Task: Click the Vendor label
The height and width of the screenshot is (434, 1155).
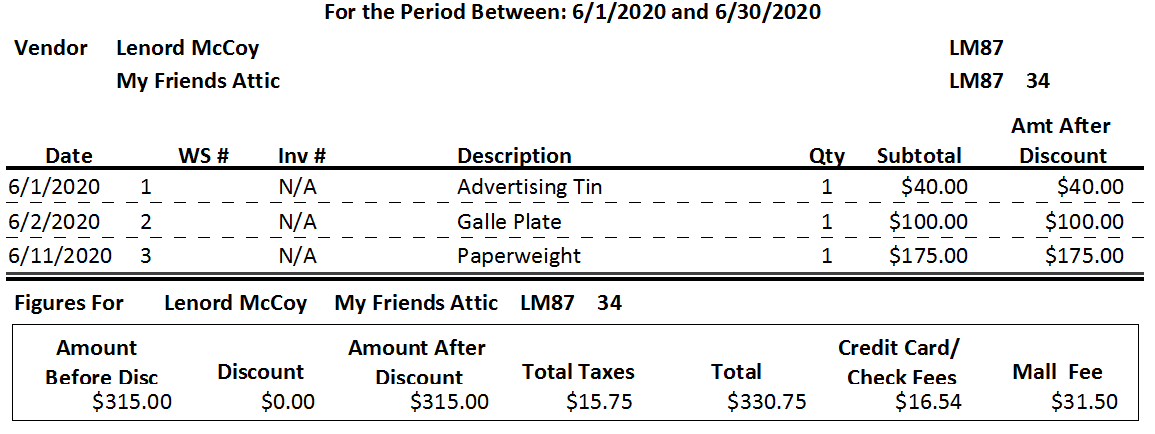Action: pyautogui.click(x=51, y=49)
